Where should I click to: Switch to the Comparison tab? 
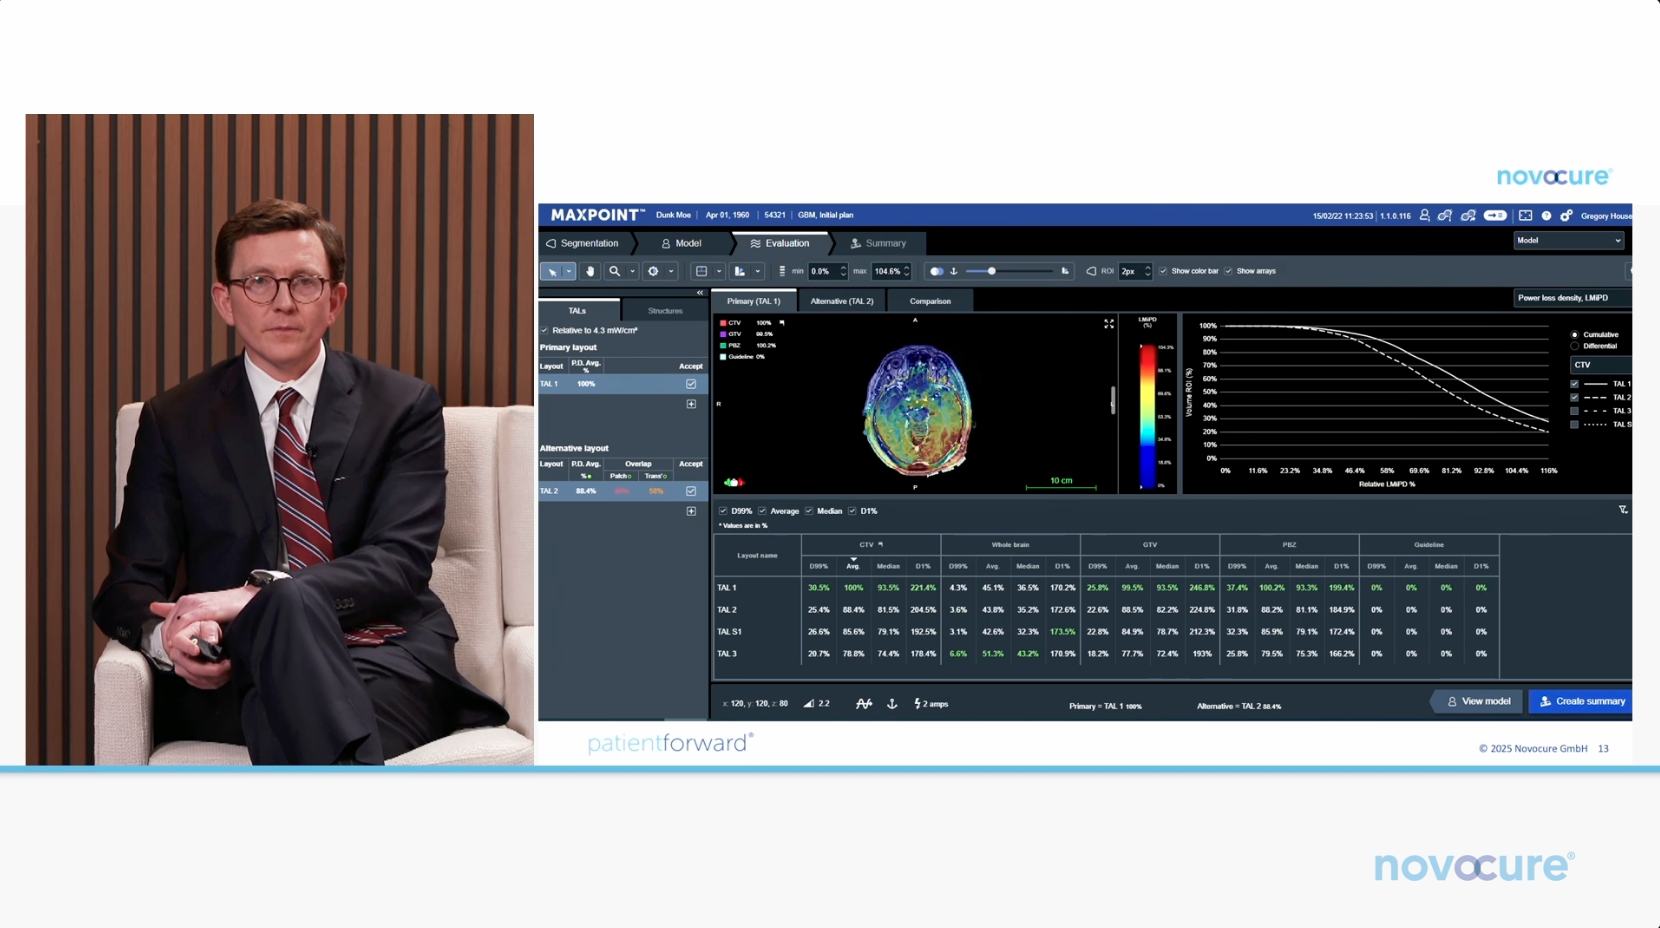point(930,301)
